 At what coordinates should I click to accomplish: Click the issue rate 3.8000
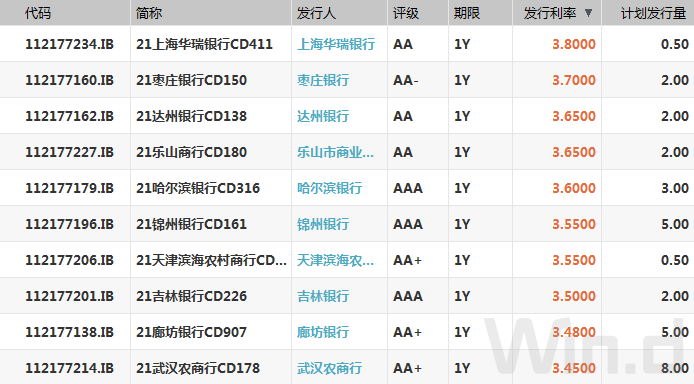point(574,44)
